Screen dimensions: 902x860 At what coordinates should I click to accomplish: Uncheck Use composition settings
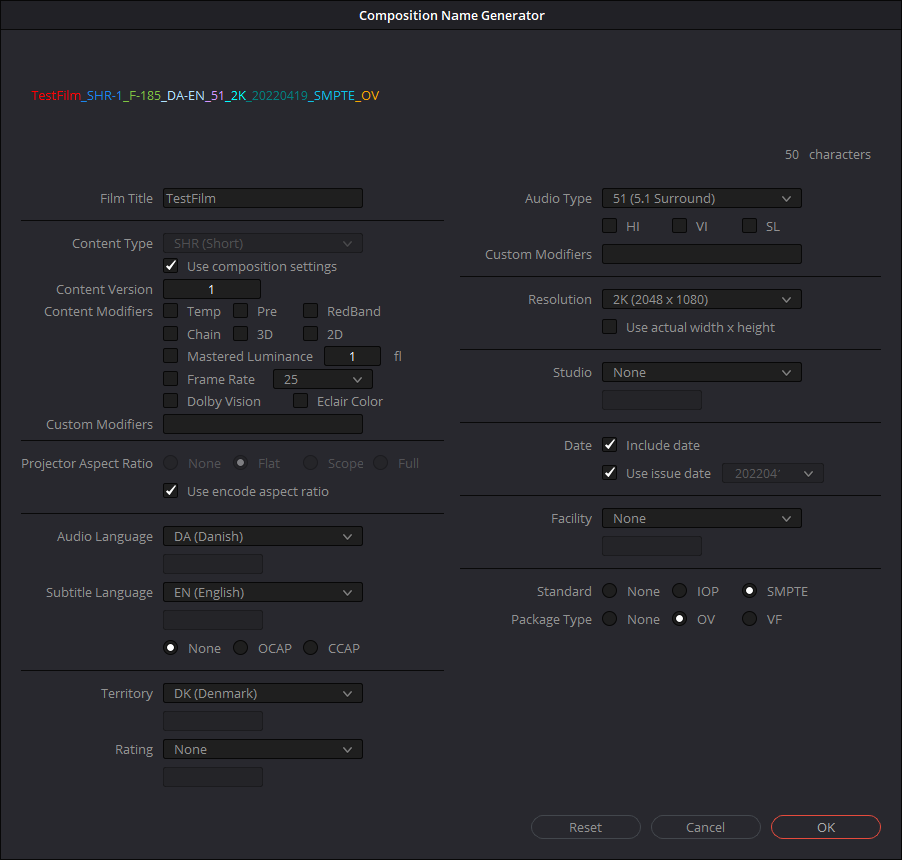pyautogui.click(x=171, y=266)
